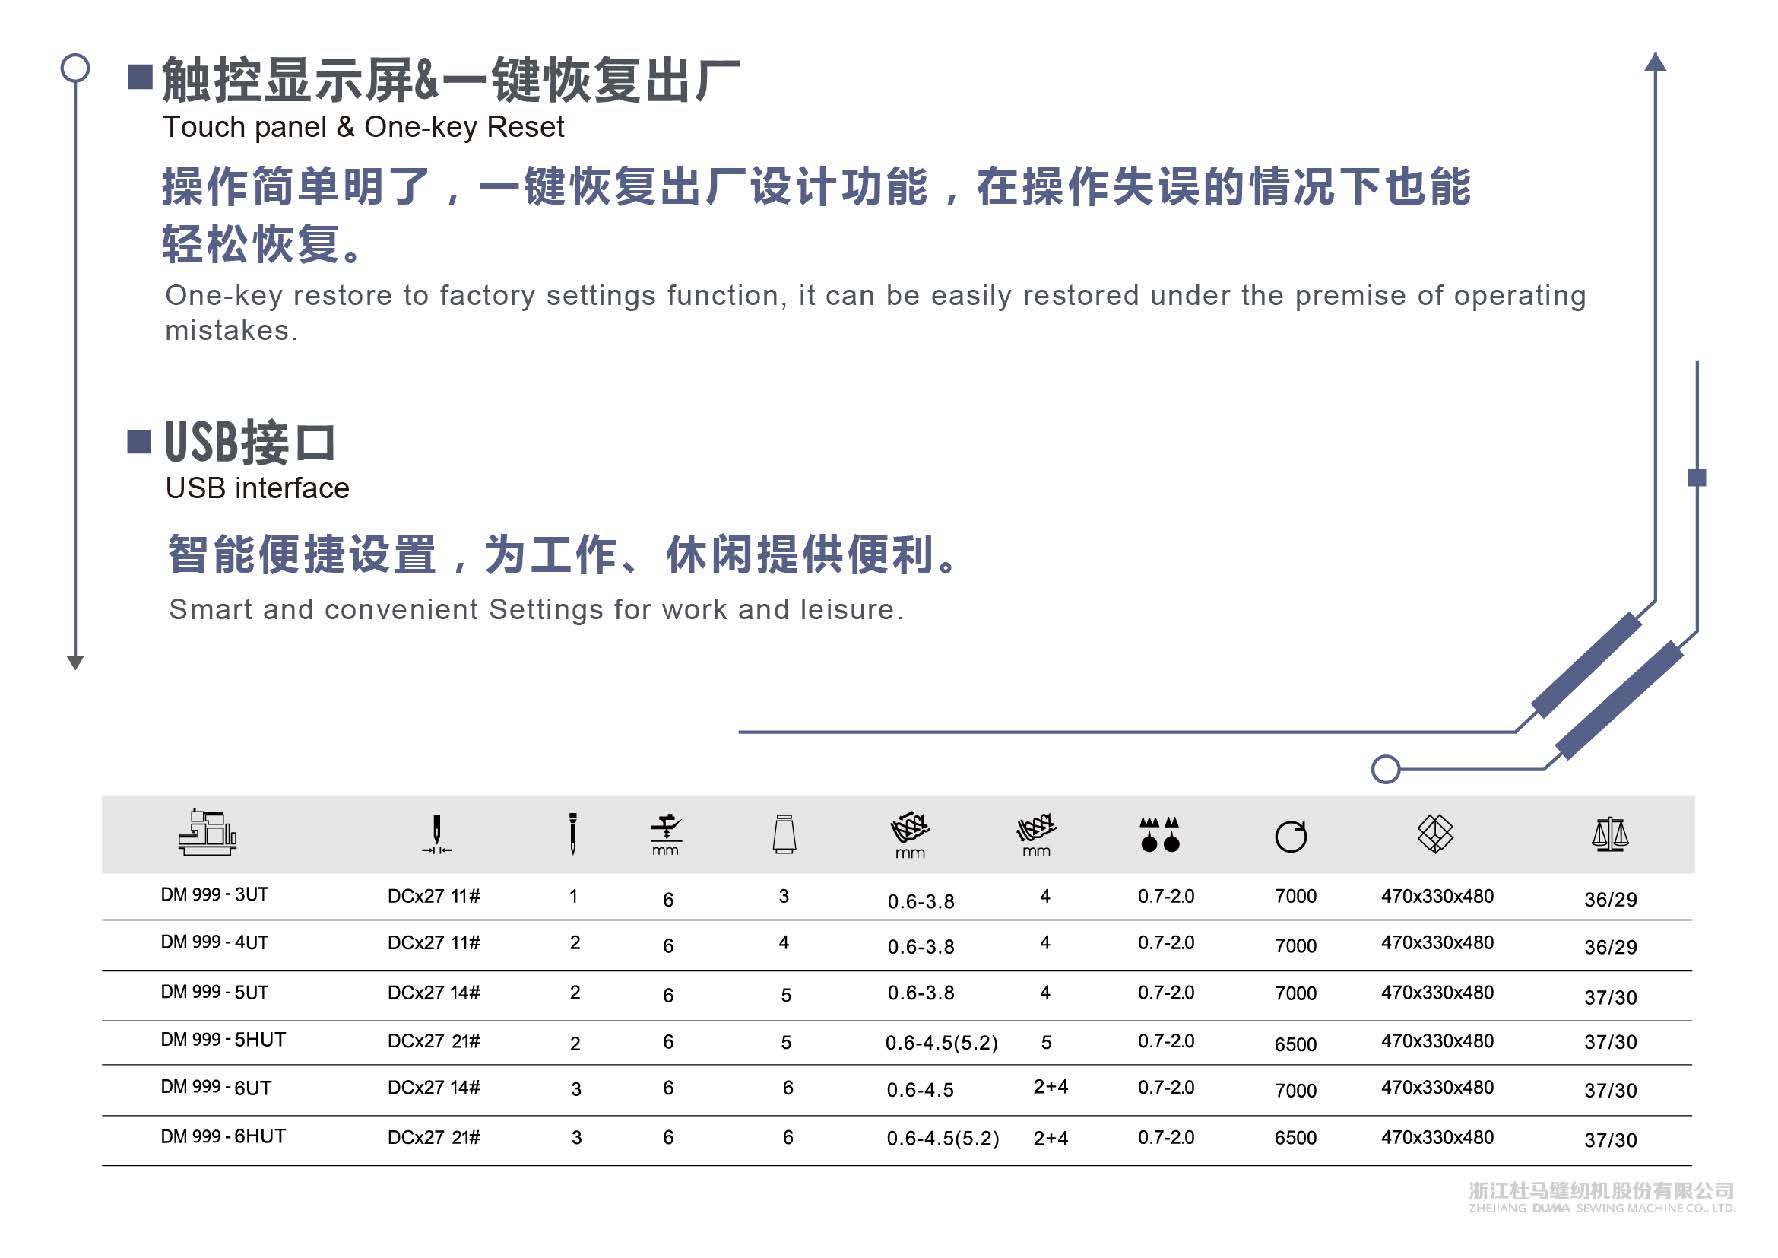Click the package dimensions box icon
The width and height of the screenshot is (1778, 1258).
[1435, 833]
